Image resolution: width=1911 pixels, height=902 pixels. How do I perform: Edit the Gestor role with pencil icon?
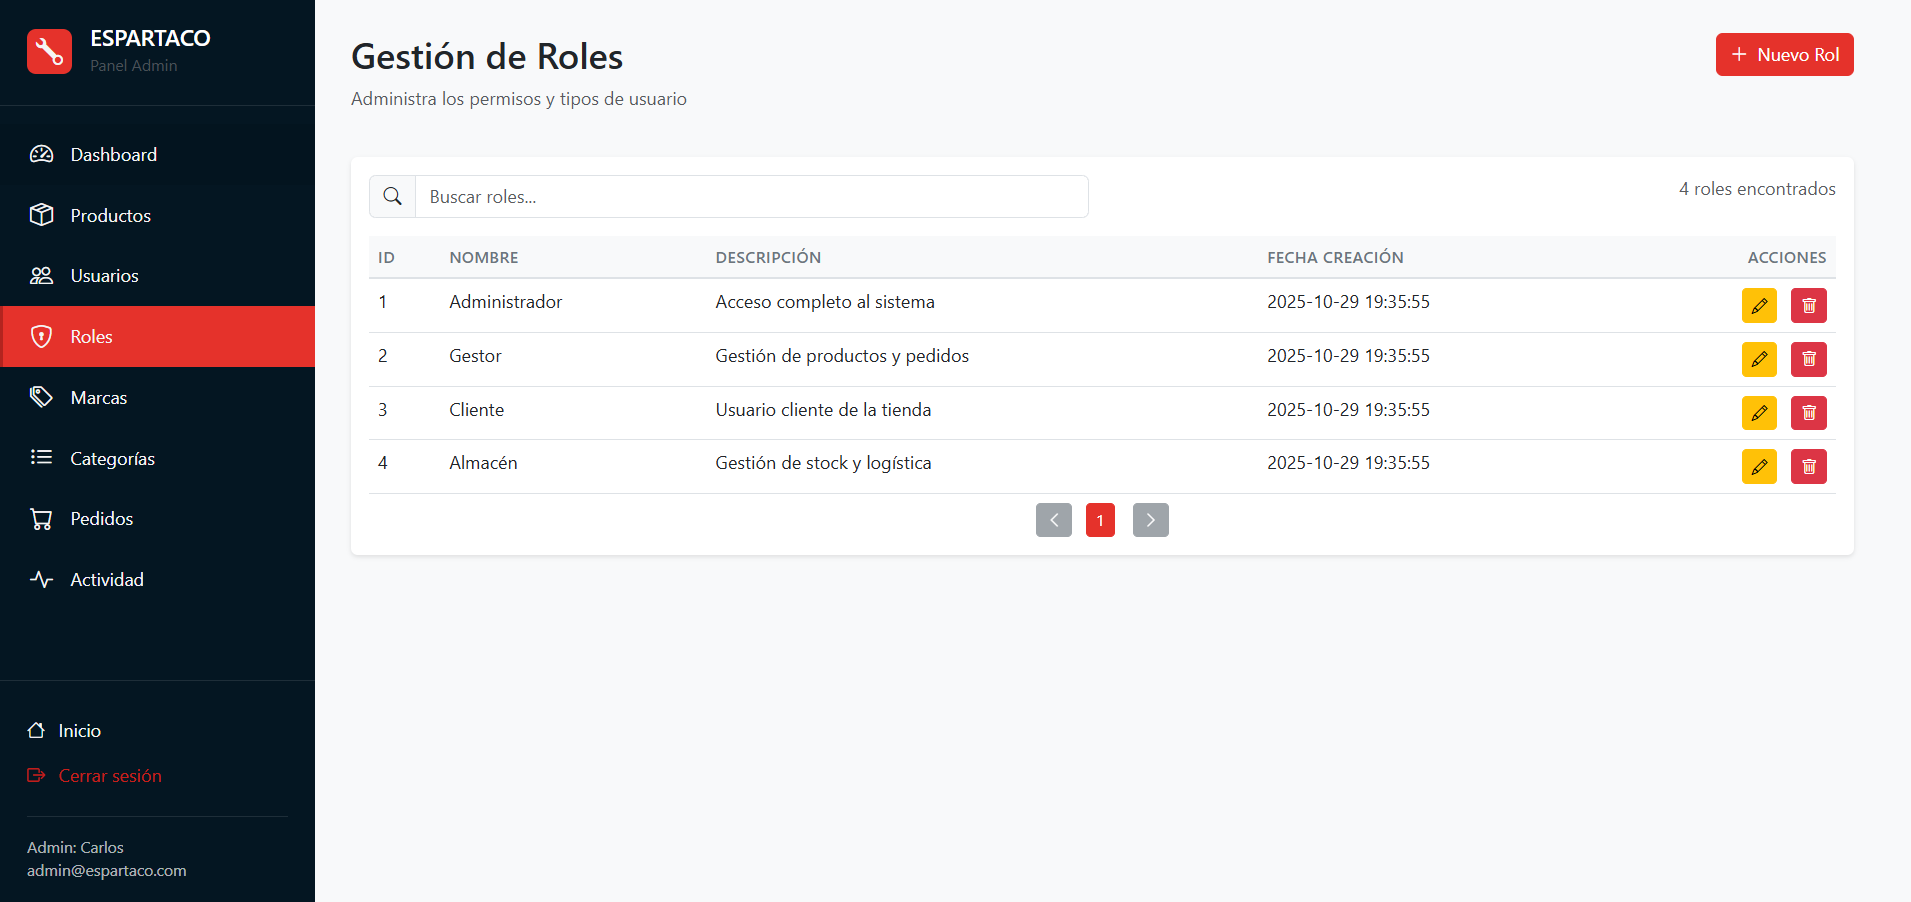1759,360
